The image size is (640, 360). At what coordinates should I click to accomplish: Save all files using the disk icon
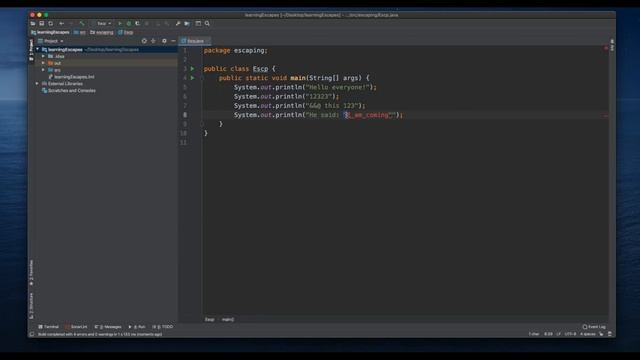[x=42, y=24]
